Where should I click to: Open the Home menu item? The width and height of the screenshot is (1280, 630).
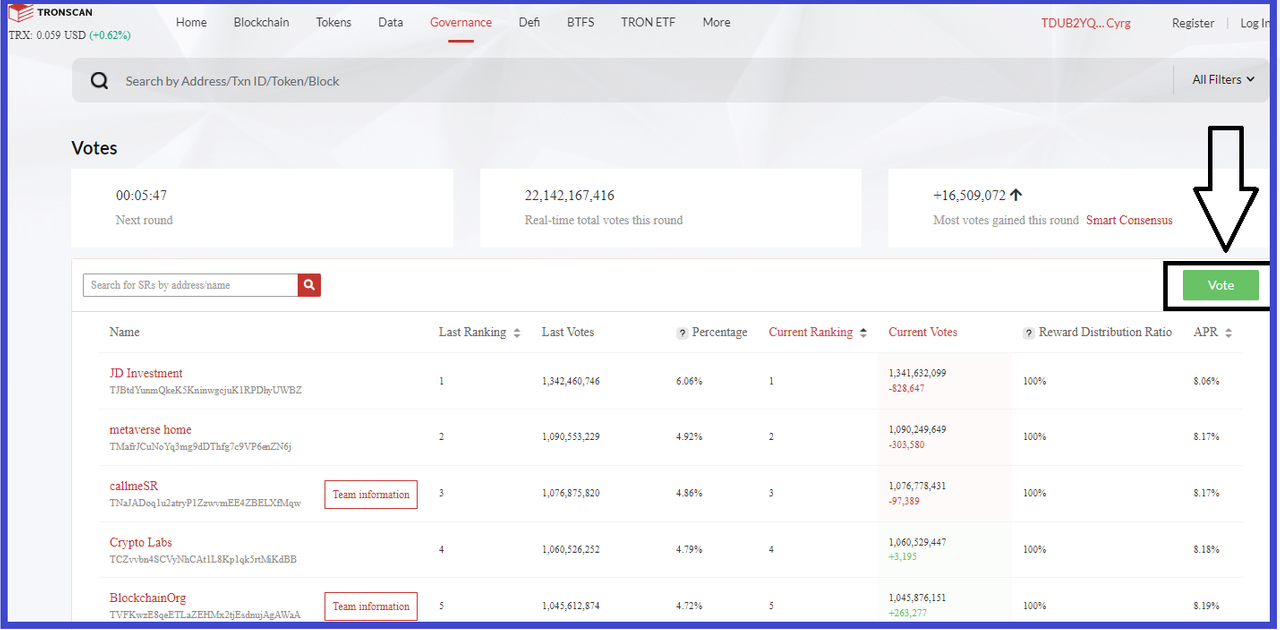(191, 22)
